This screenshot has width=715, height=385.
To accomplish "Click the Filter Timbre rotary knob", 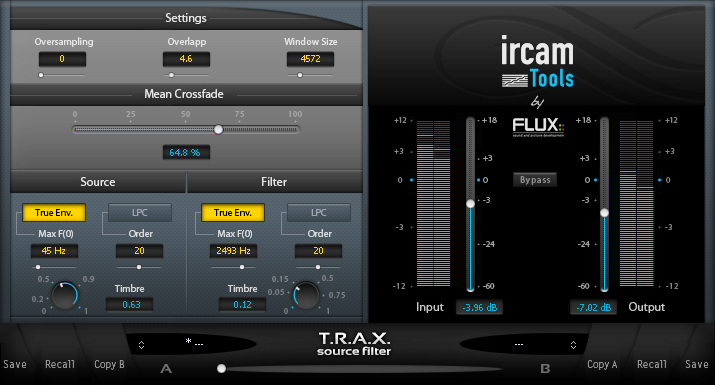I will tap(306, 295).
